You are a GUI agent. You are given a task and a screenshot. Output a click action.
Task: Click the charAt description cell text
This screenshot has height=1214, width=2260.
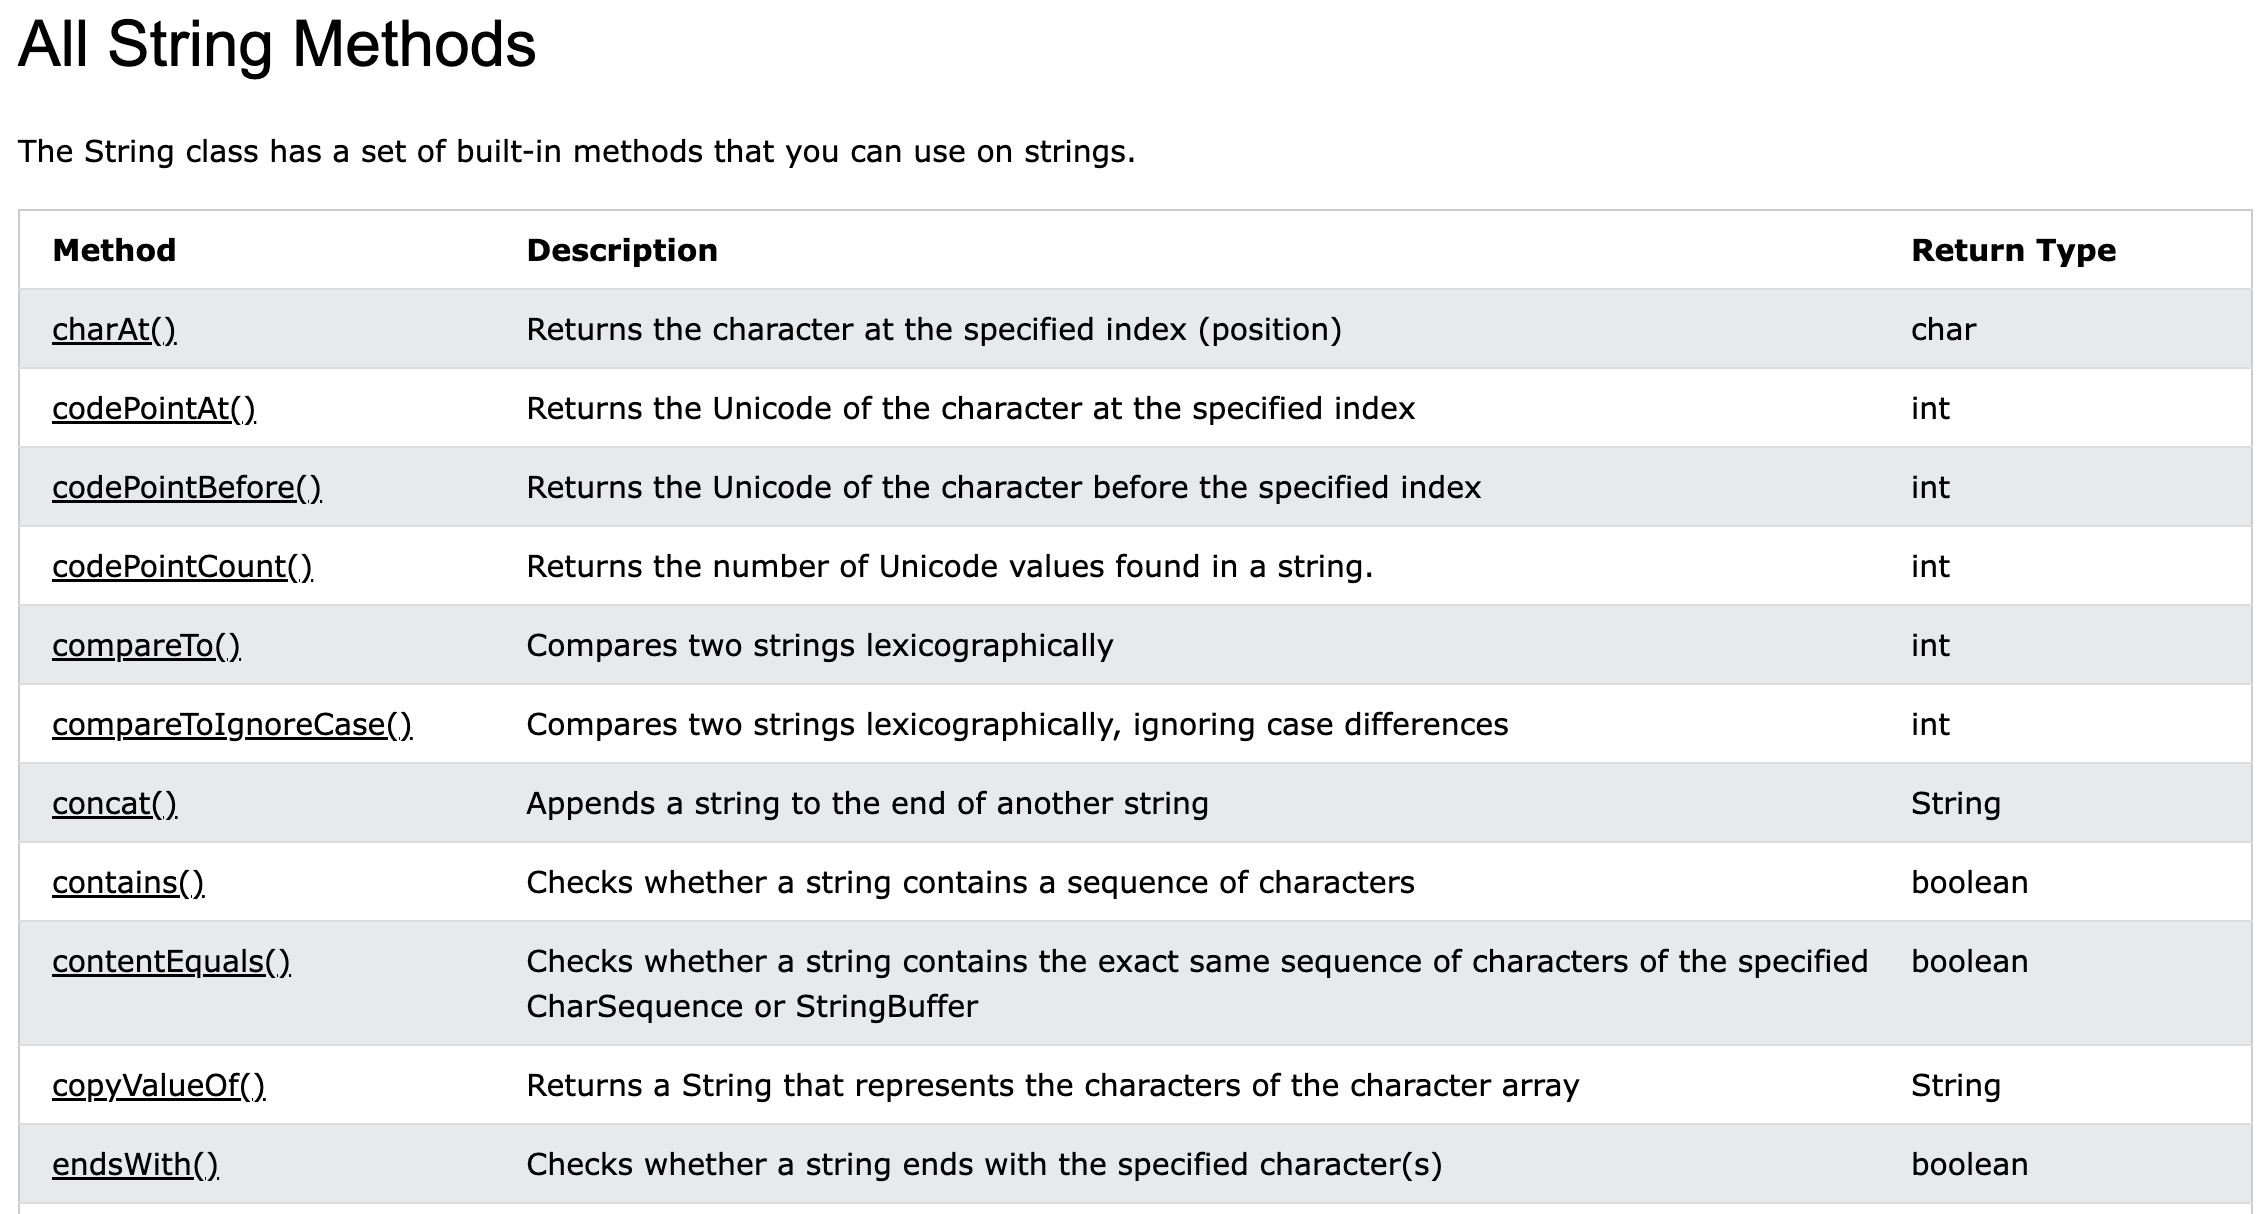(x=934, y=329)
